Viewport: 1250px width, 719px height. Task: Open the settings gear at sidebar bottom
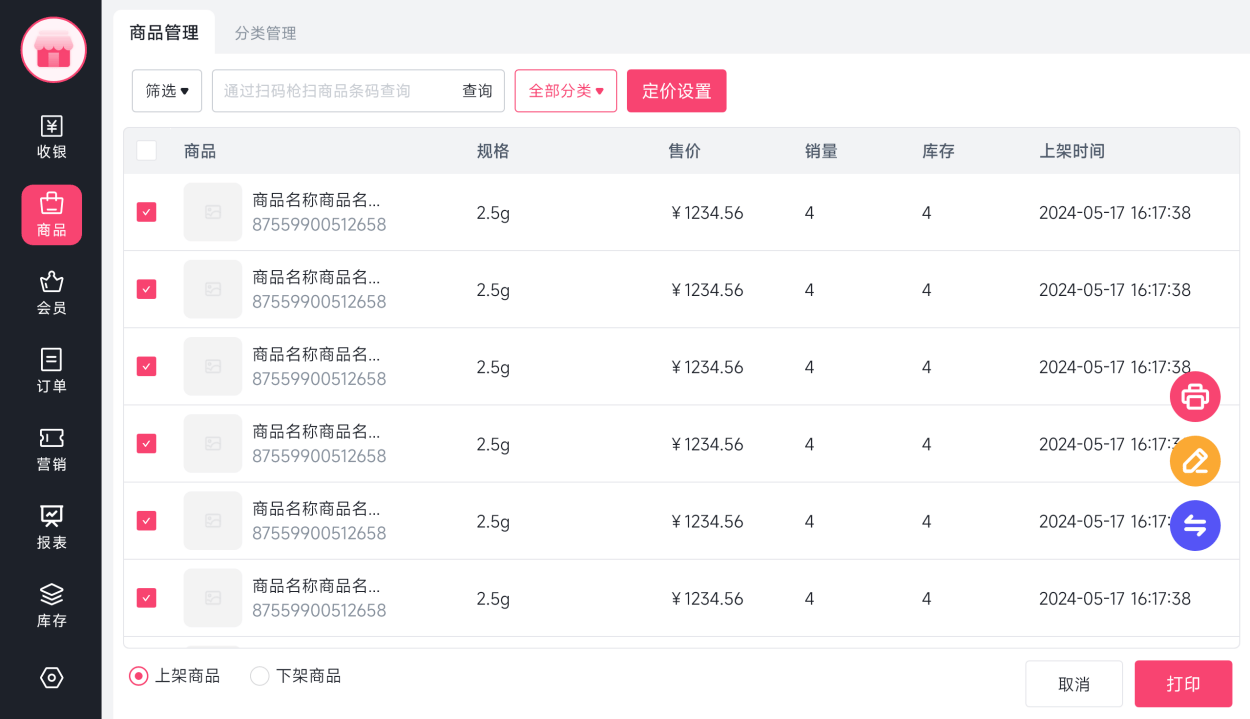51,677
